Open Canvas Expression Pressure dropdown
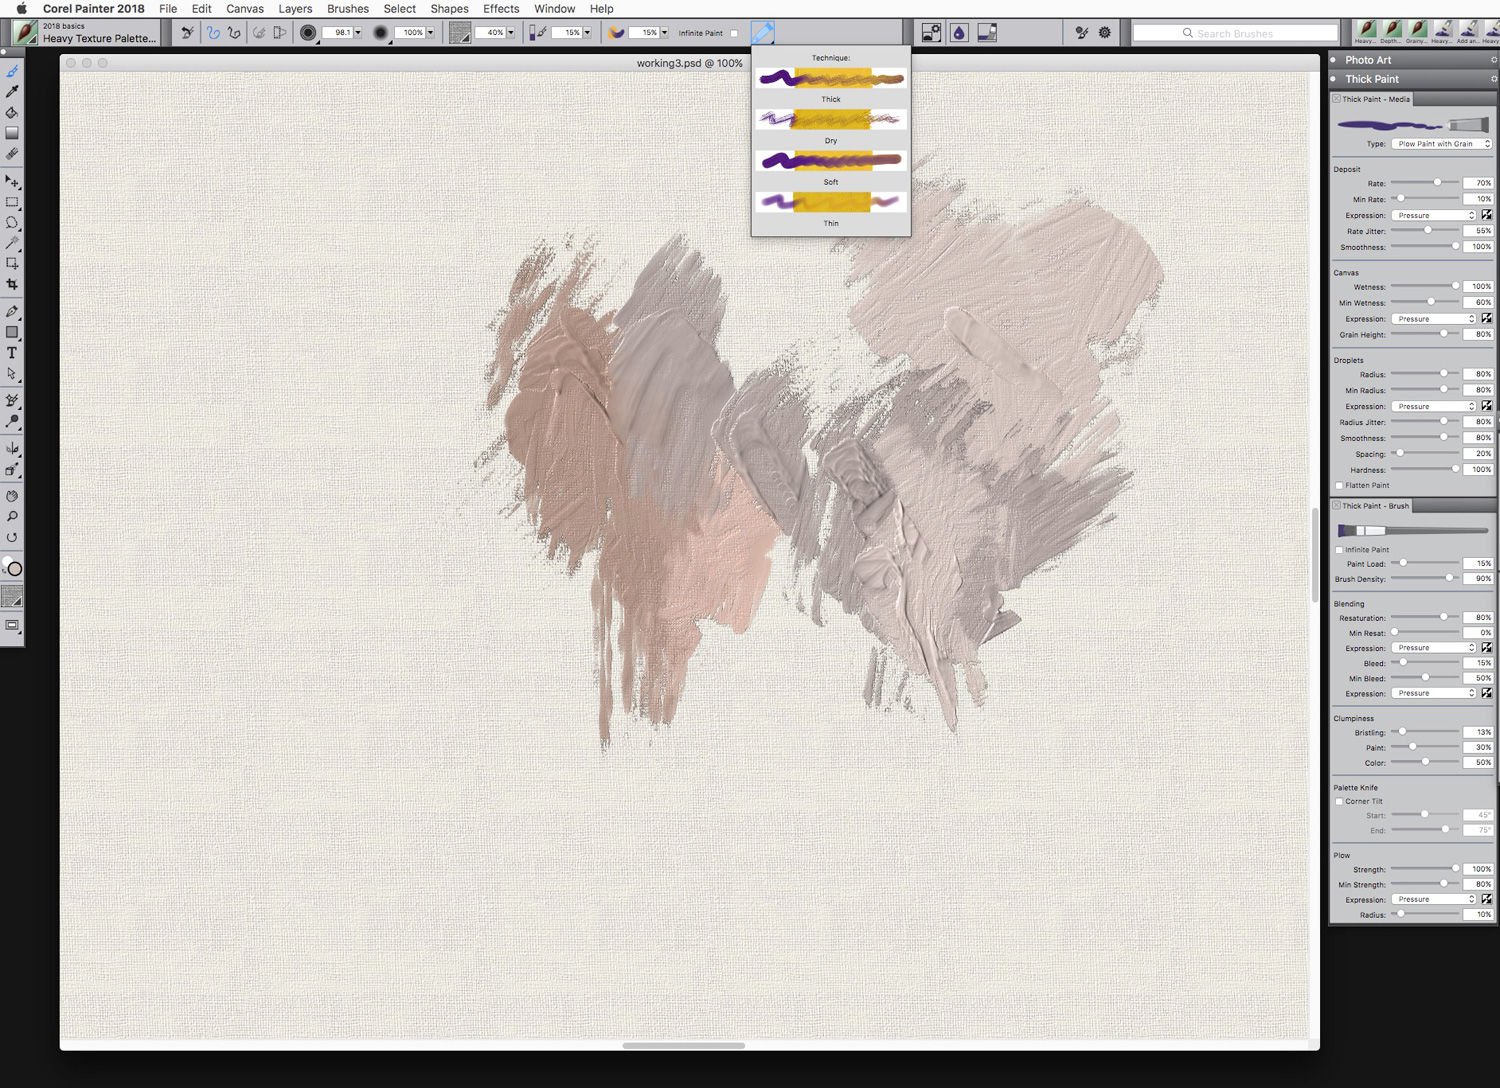This screenshot has height=1088, width=1500. 1434,319
